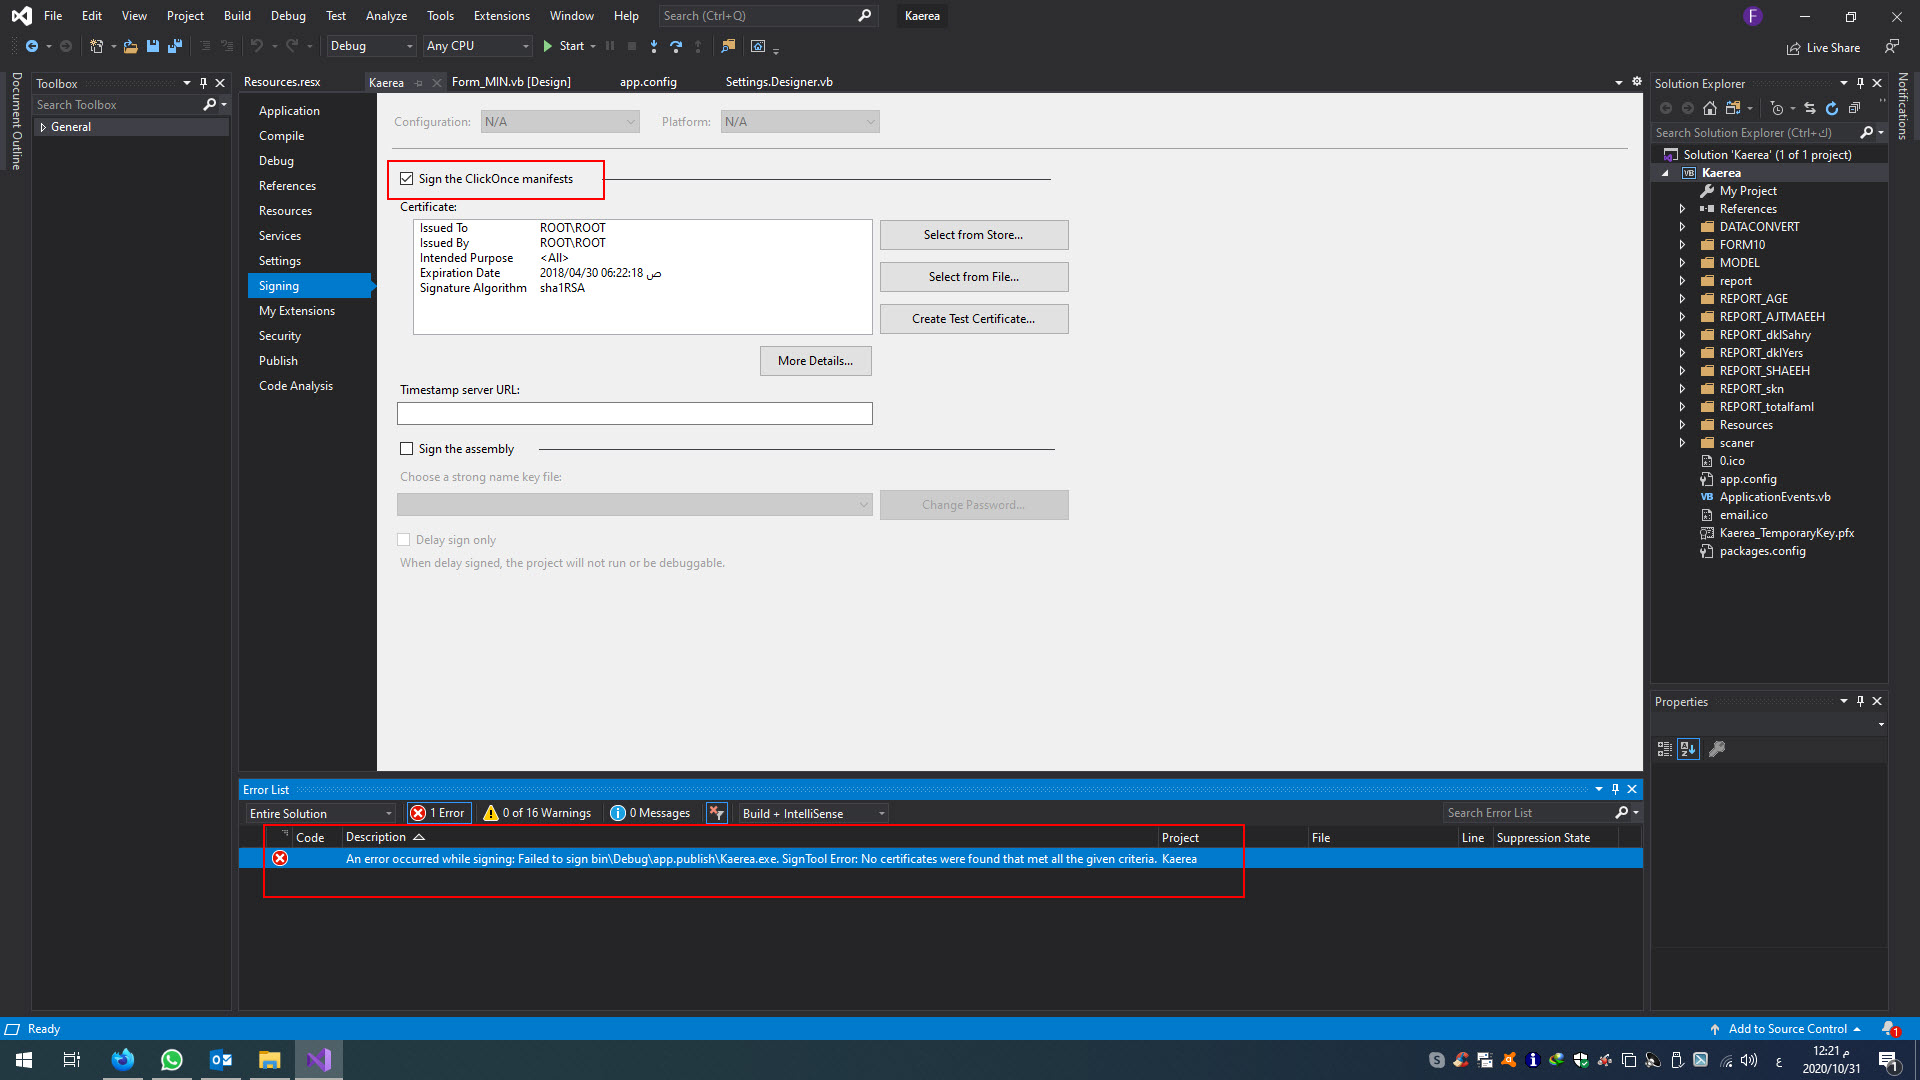Select the Publish page in project properties
Image resolution: width=1920 pixels, height=1080 pixels.
click(x=278, y=361)
